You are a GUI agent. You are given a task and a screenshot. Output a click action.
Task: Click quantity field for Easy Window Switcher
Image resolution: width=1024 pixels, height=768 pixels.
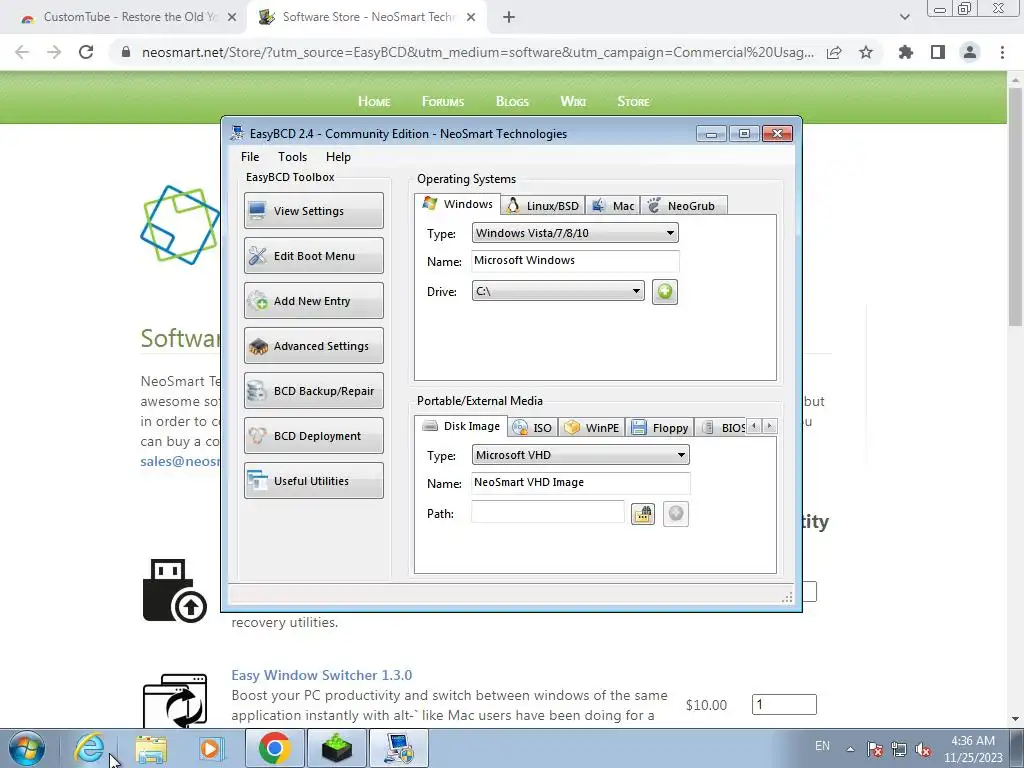[784, 705]
